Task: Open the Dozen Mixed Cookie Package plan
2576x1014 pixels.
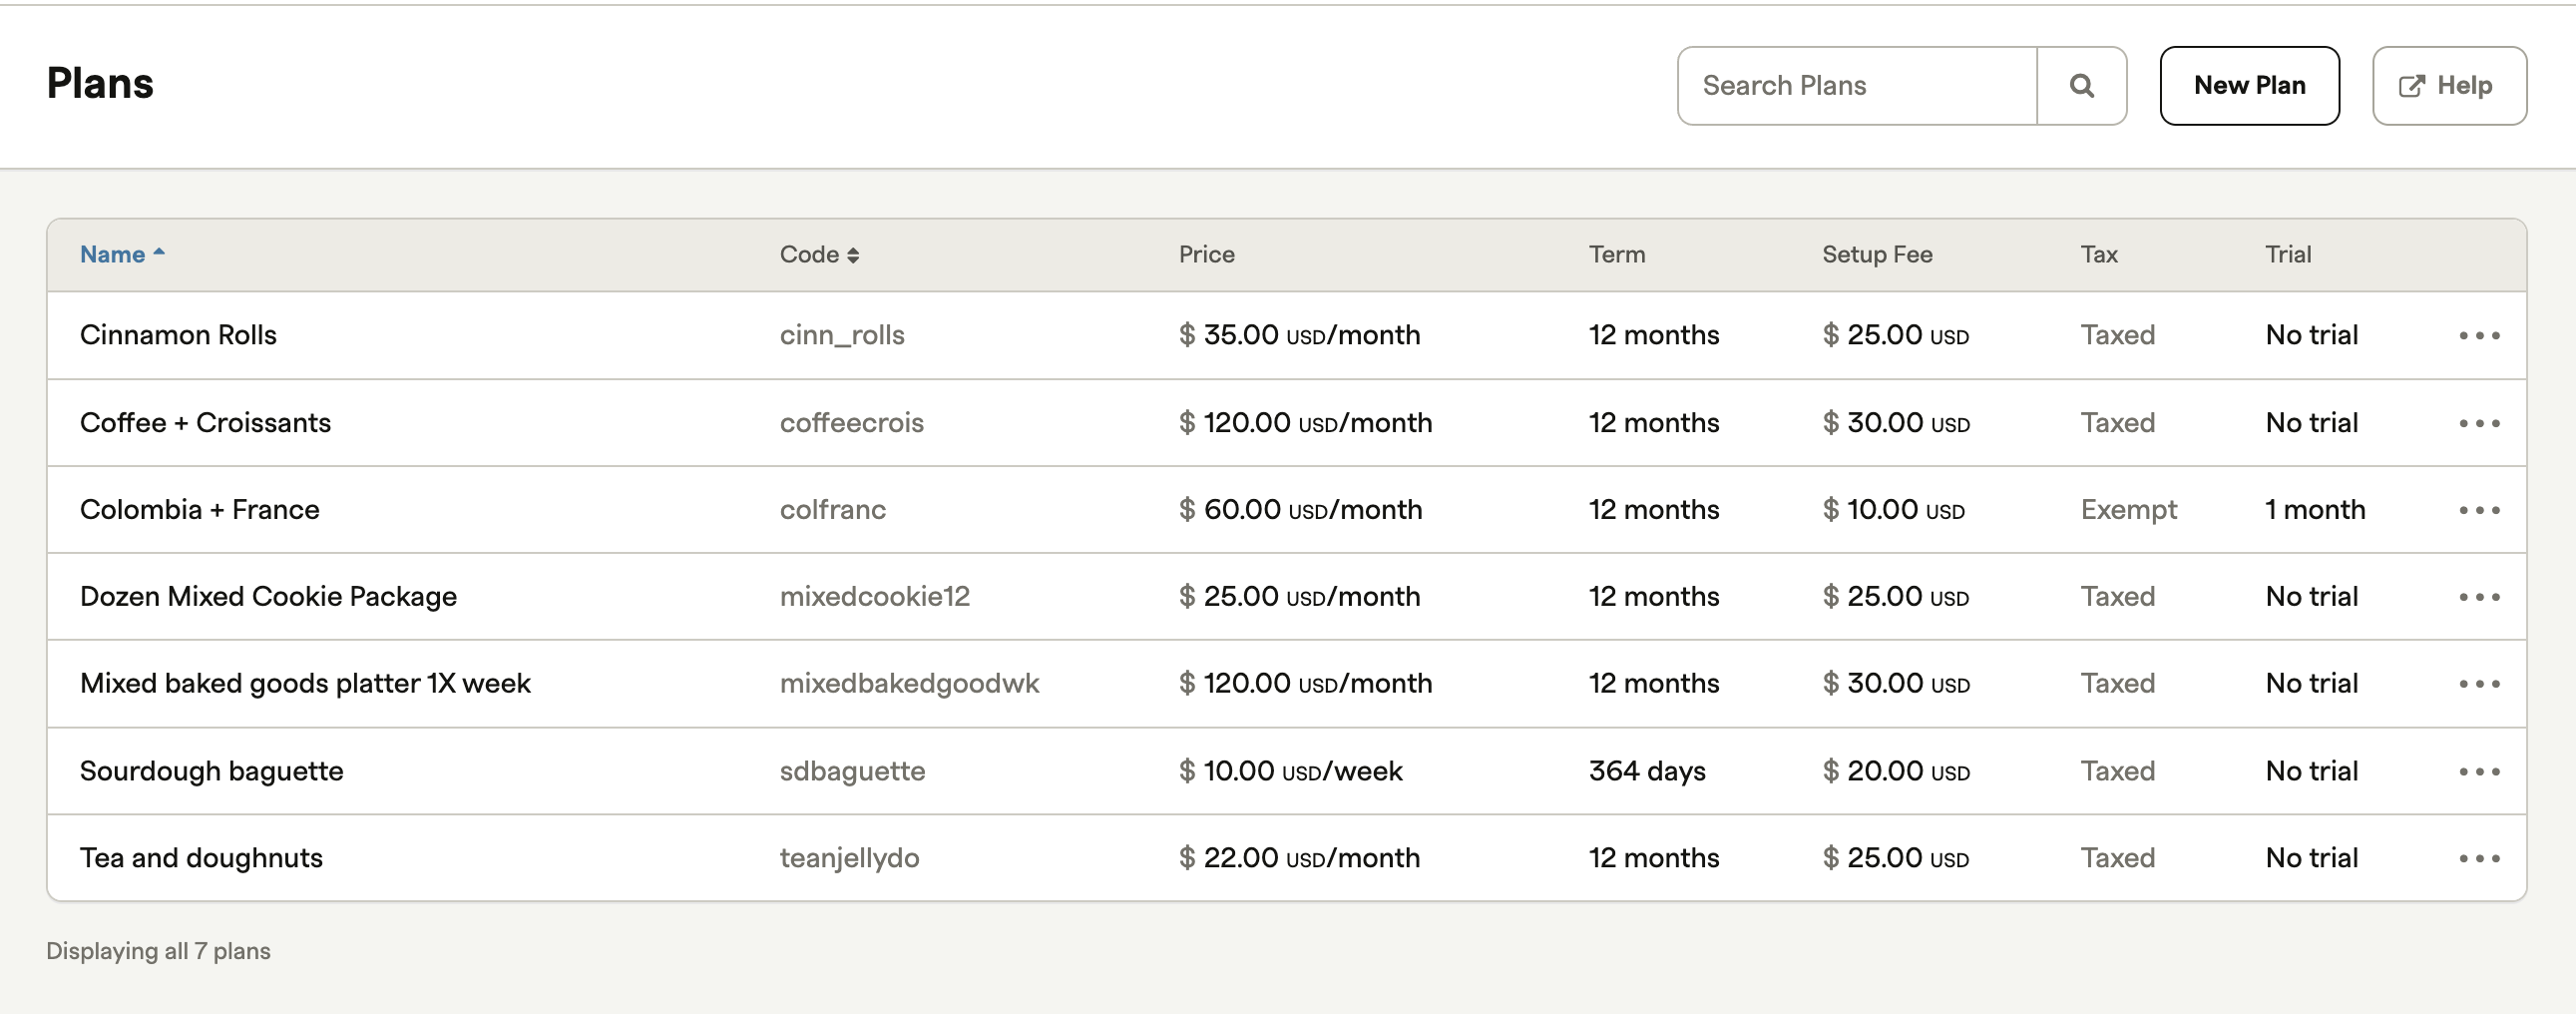Action: click(x=268, y=597)
